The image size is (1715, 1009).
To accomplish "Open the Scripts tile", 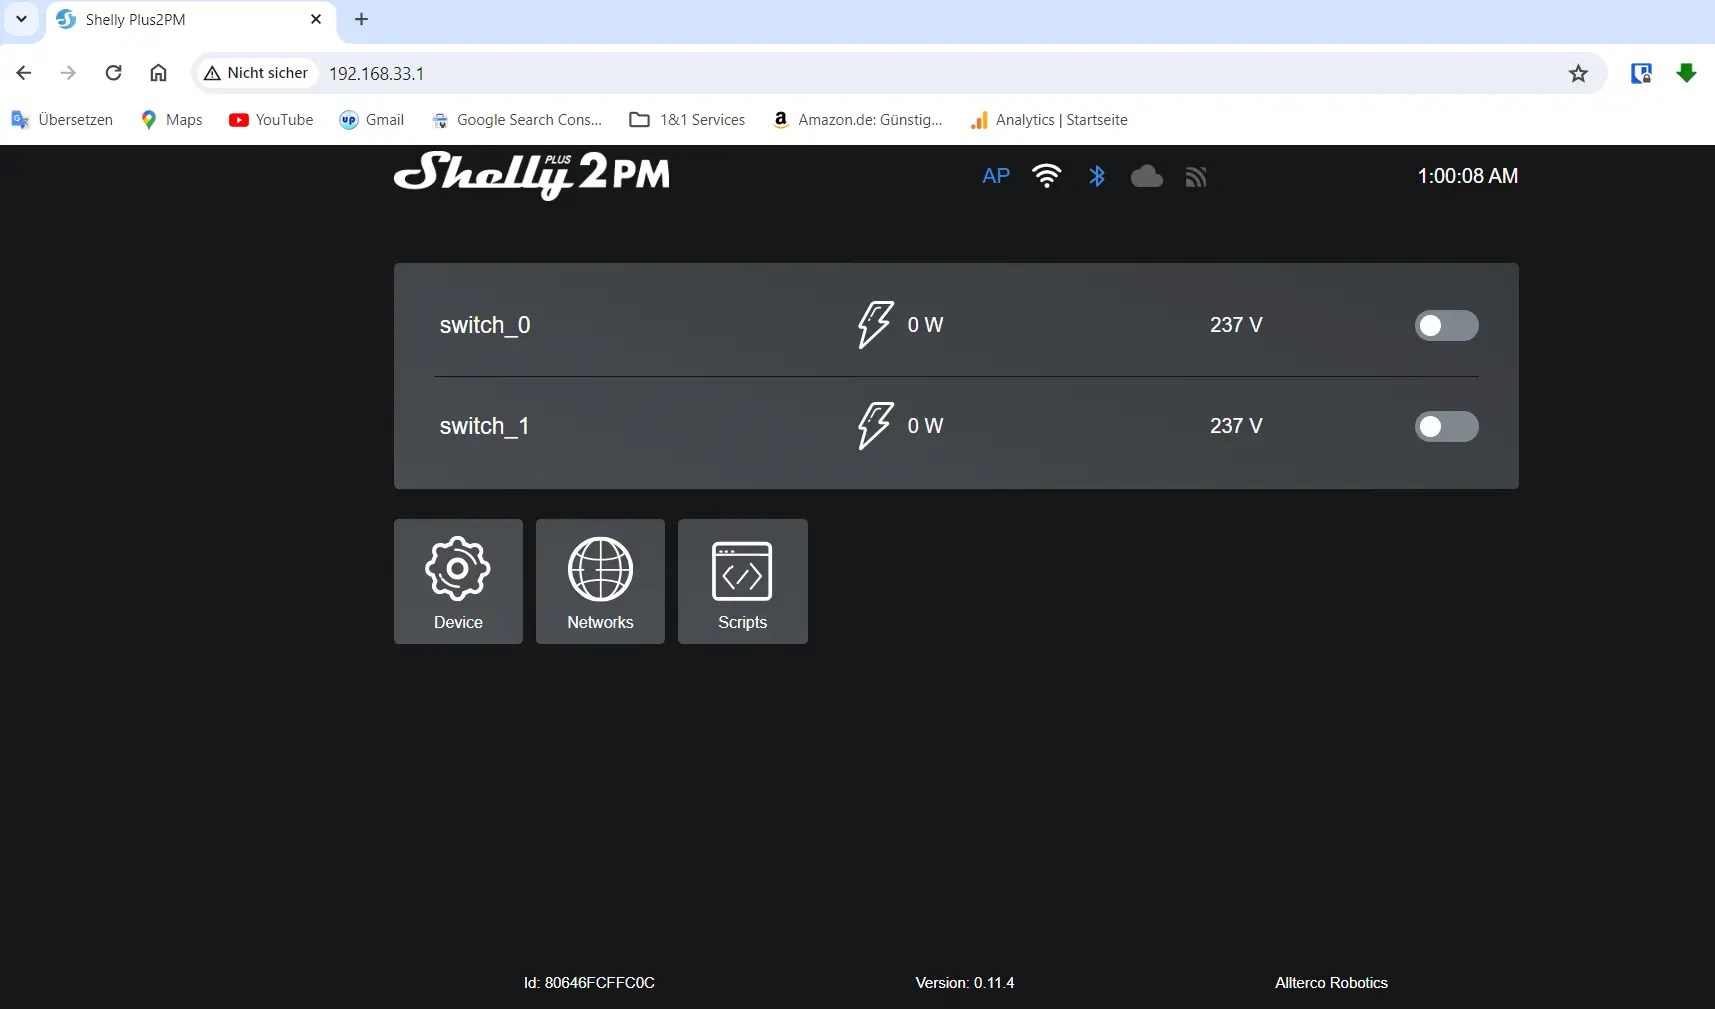I will click(x=742, y=581).
